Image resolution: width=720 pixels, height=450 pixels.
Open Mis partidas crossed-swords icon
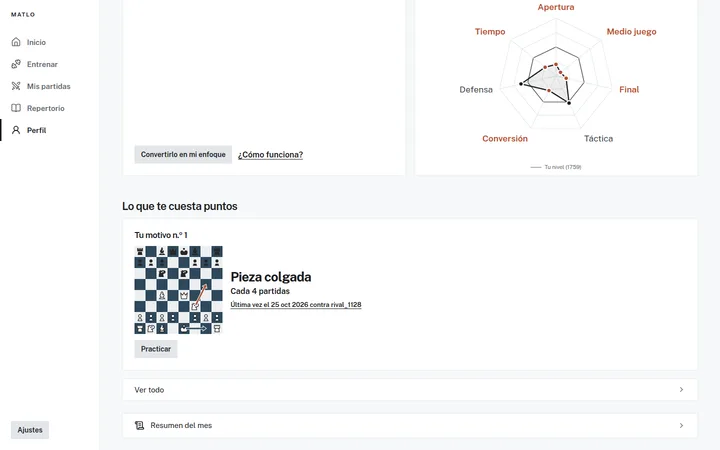[x=16, y=86]
